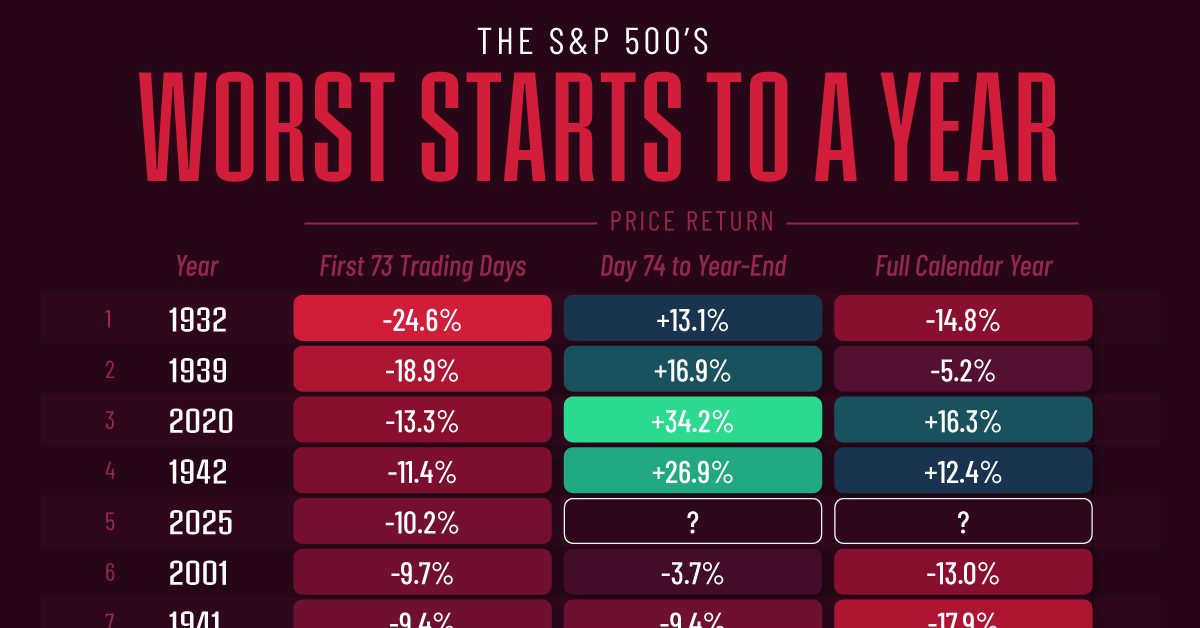Select the year 1939 row label

(198, 370)
